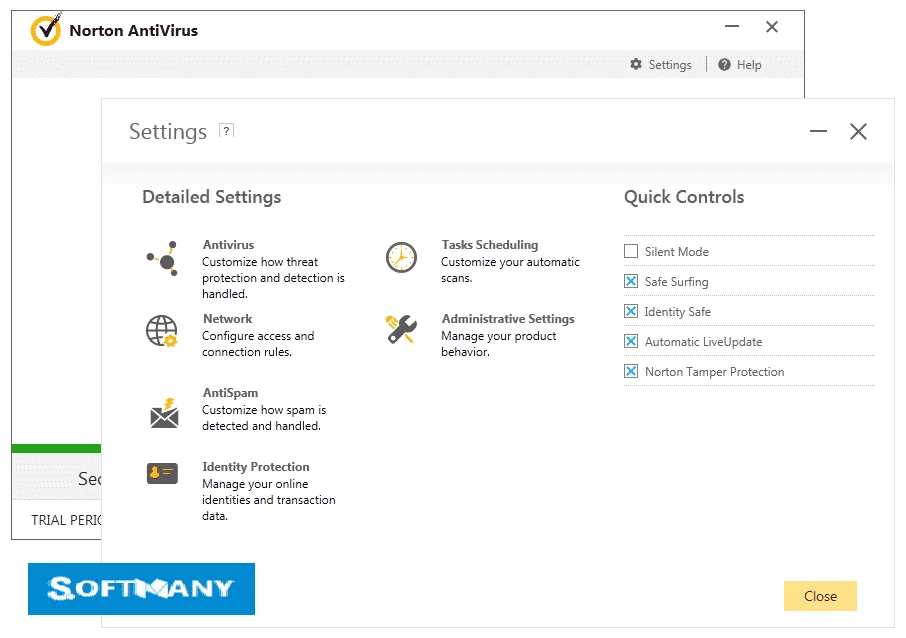Image resolution: width=906 pixels, height=638 pixels.
Task: Minimize the Settings dialog
Action: point(818,132)
